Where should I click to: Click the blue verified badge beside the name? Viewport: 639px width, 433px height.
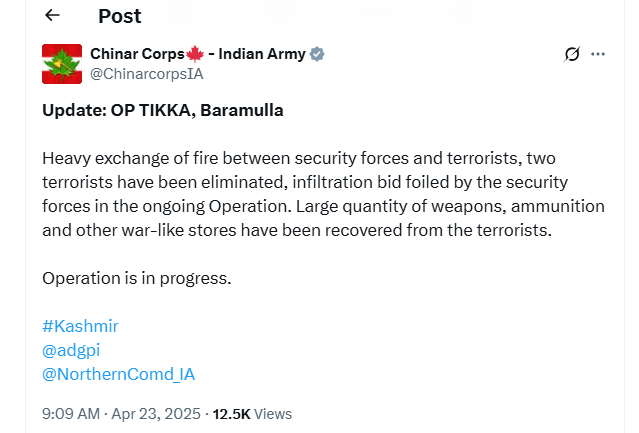pyautogui.click(x=317, y=54)
